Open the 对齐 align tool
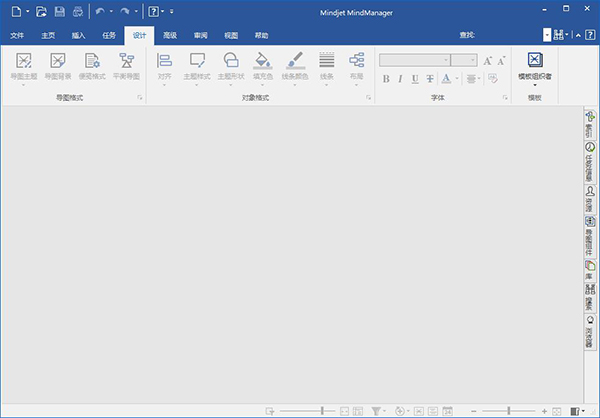The width and height of the screenshot is (600, 418). coord(165,68)
